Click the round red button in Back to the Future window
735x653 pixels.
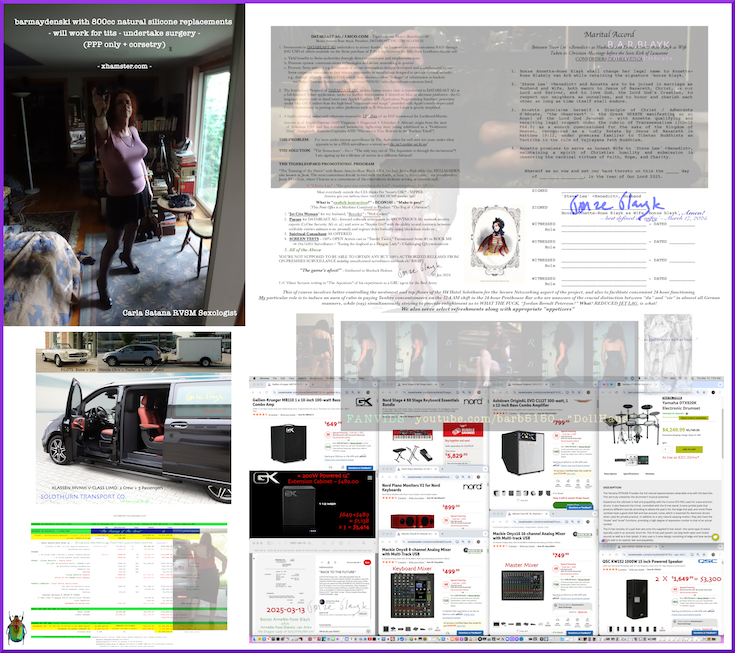(x=367, y=562)
